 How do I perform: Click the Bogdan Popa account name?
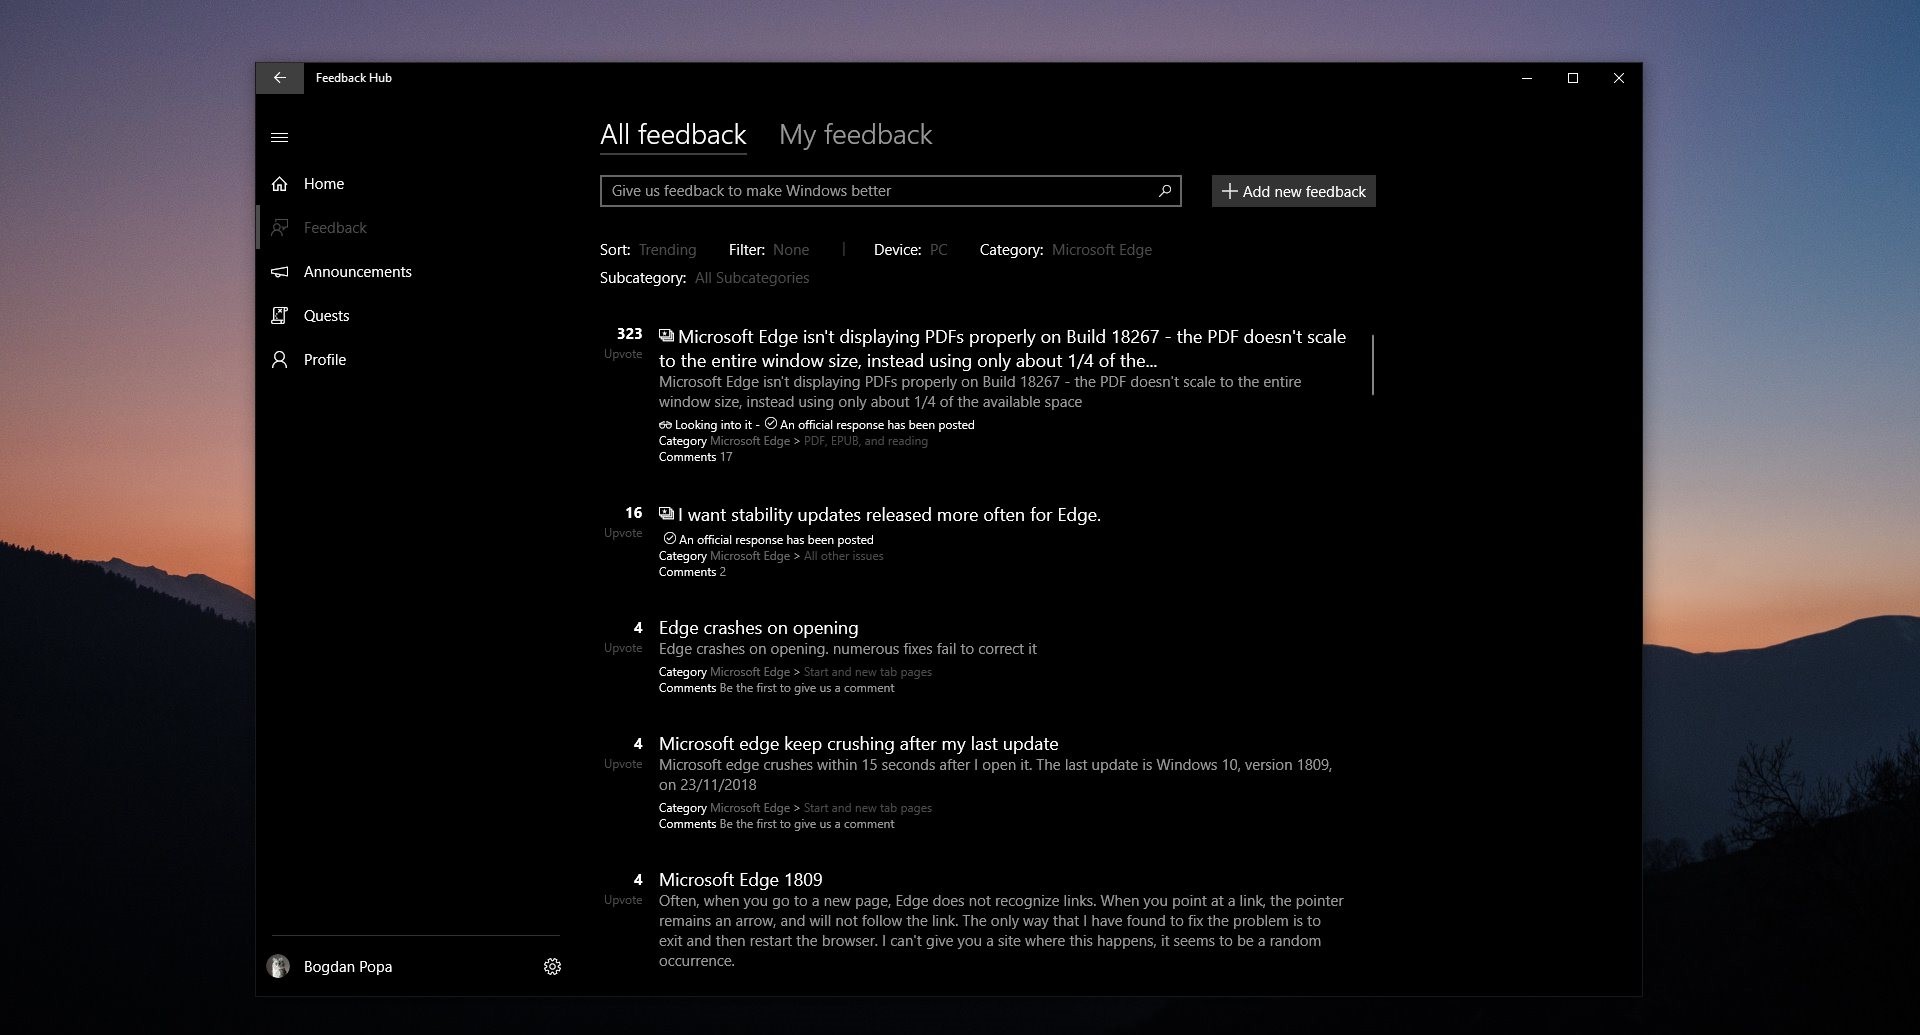348,967
